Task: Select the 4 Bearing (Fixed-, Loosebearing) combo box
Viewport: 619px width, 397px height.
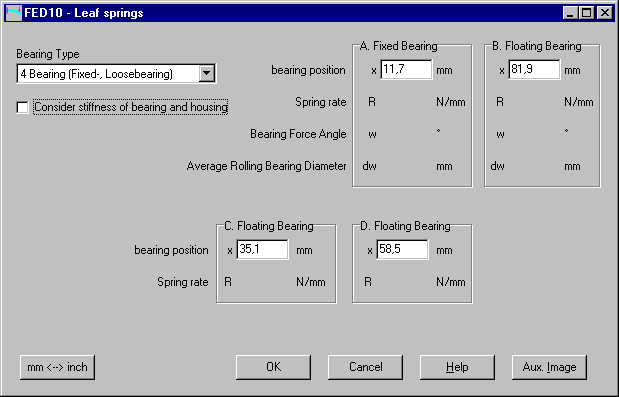Action: point(116,73)
